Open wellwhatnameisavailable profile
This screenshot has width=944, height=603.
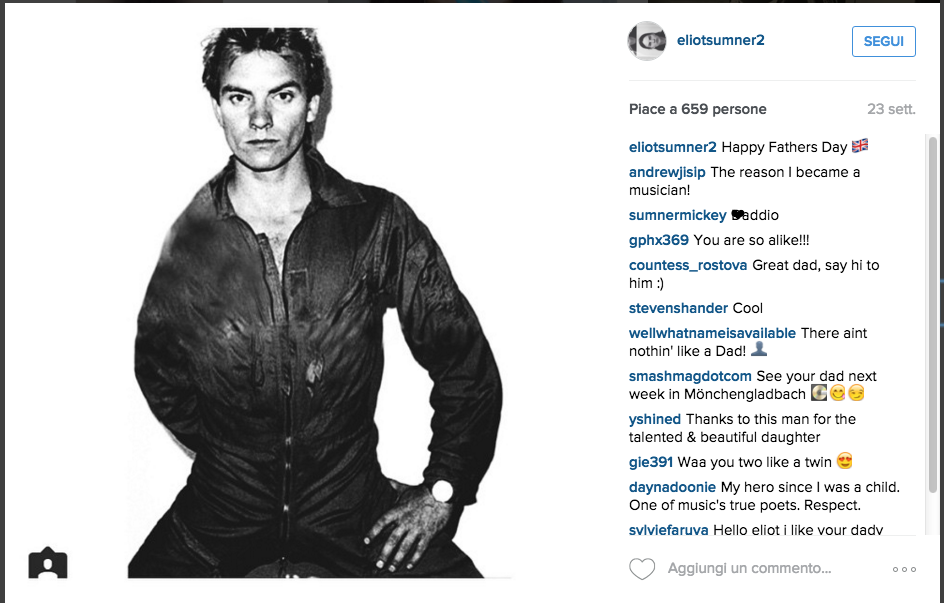(x=712, y=333)
